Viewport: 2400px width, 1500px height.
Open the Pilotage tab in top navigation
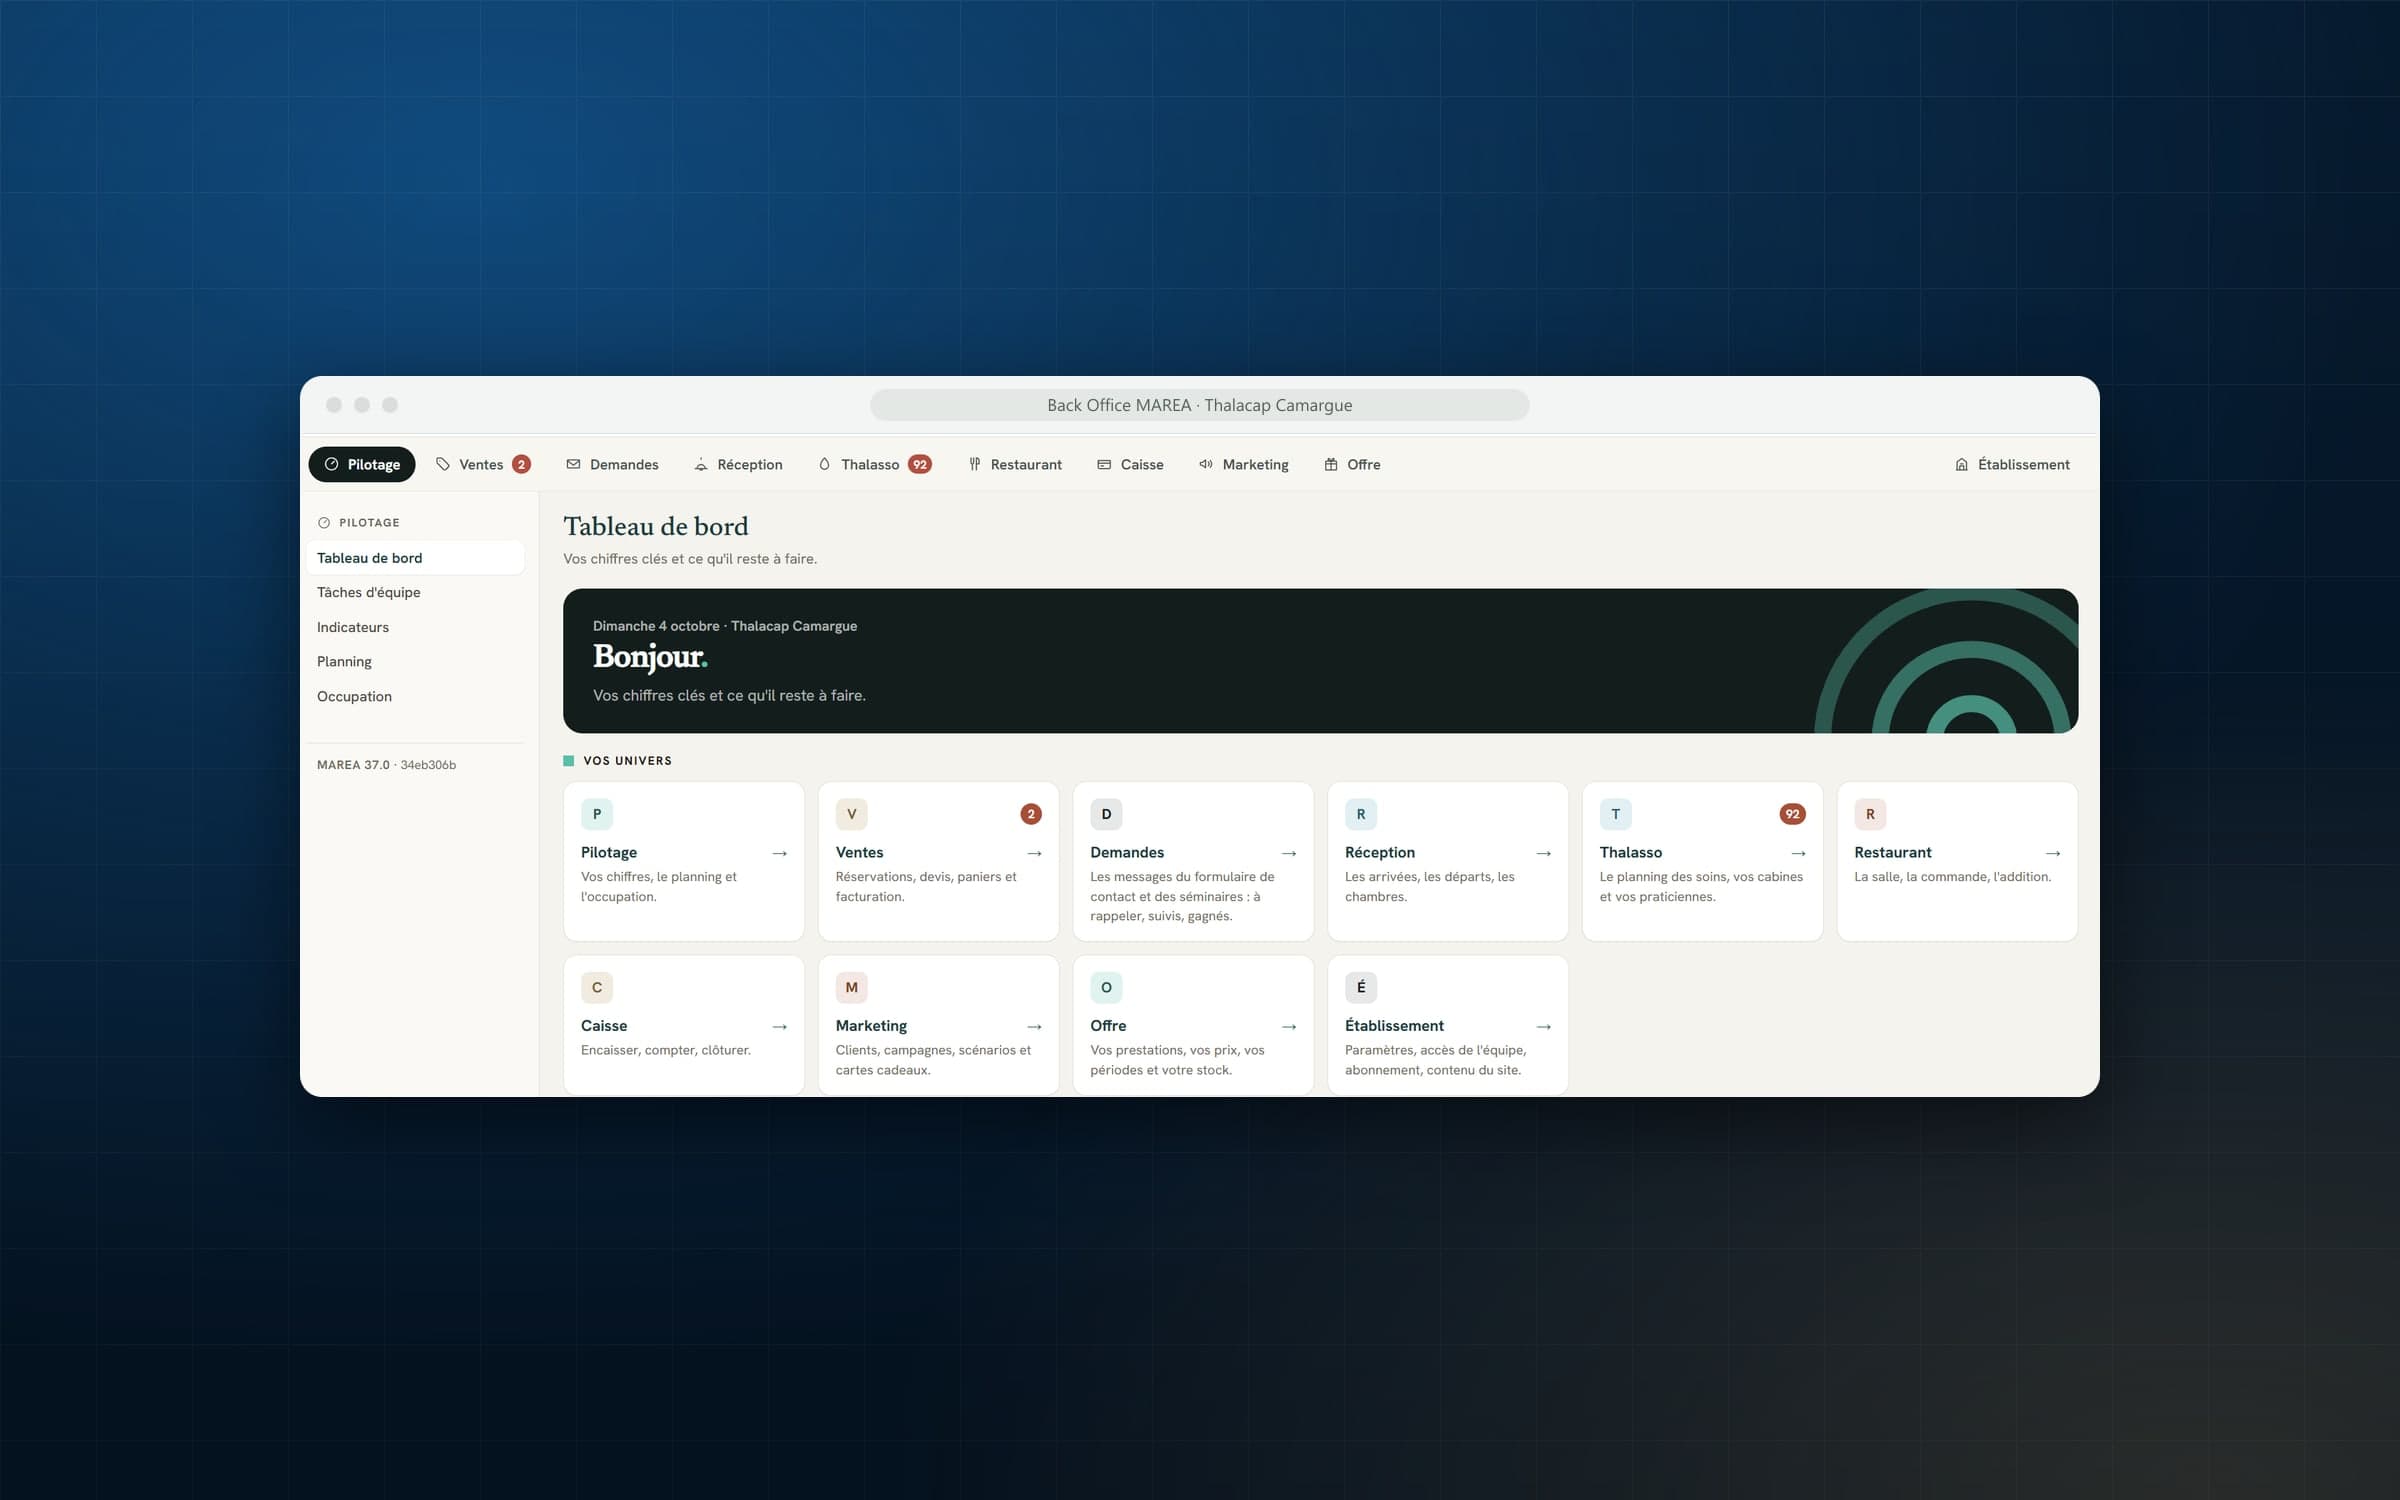point(361,464)
